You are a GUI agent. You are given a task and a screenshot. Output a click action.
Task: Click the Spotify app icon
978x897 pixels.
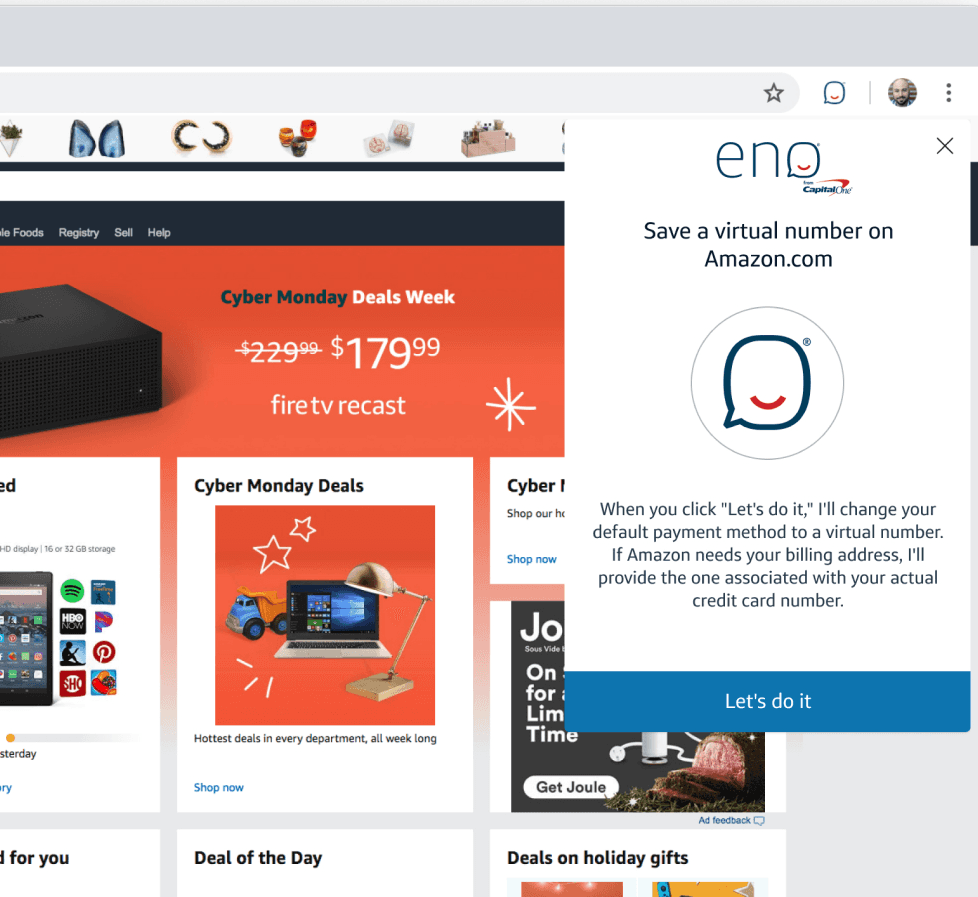click(72, 590)
